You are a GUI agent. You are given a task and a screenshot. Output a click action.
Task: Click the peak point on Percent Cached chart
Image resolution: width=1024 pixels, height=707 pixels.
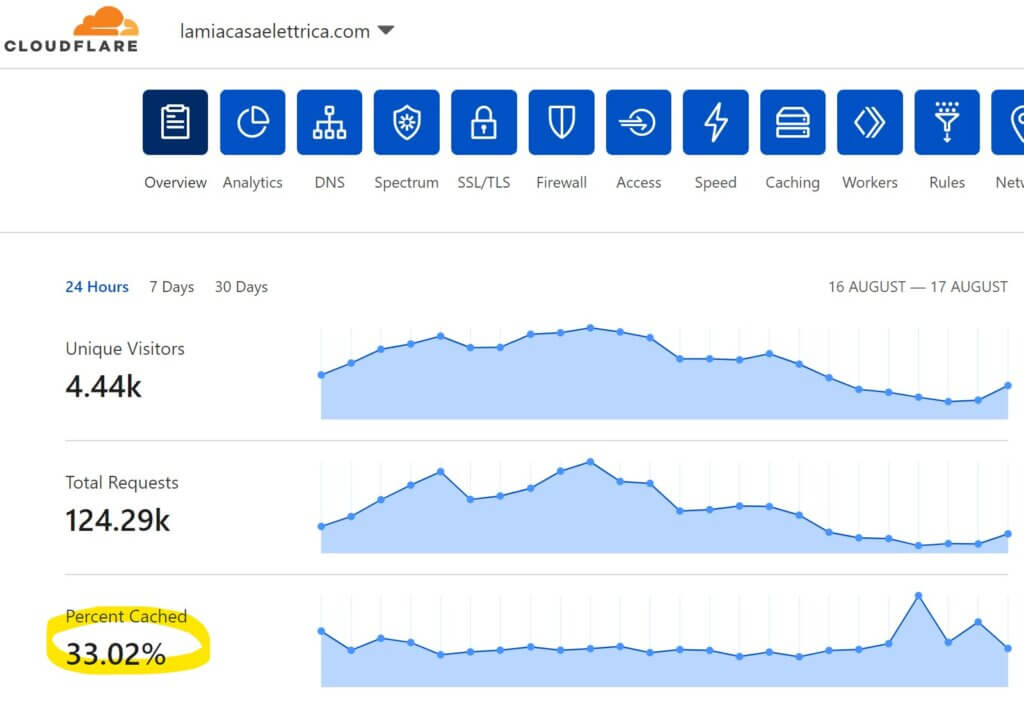[918, 596]
